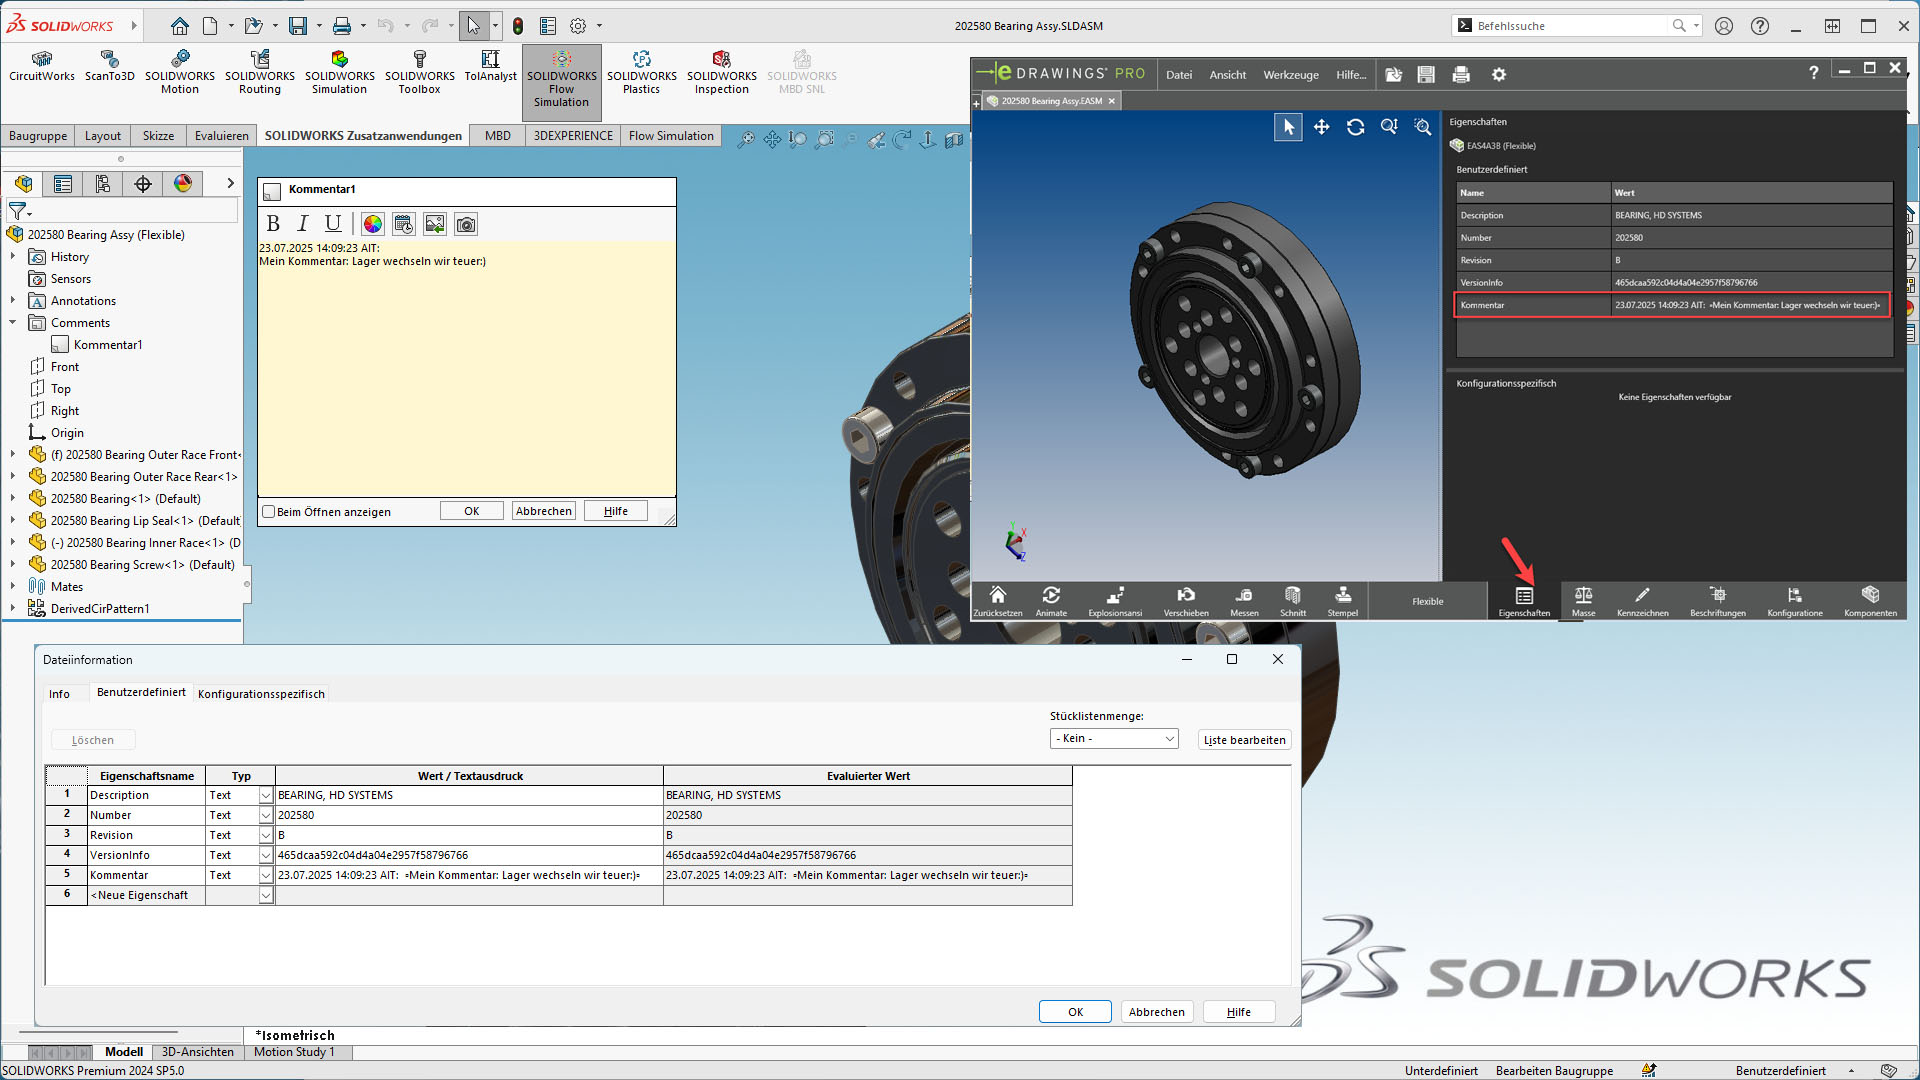Click the Löschen button
1920x1080 pixels.
[93, 741]
